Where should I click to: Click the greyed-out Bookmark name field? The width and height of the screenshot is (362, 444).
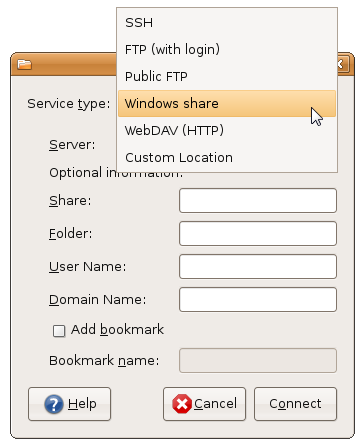258,360
